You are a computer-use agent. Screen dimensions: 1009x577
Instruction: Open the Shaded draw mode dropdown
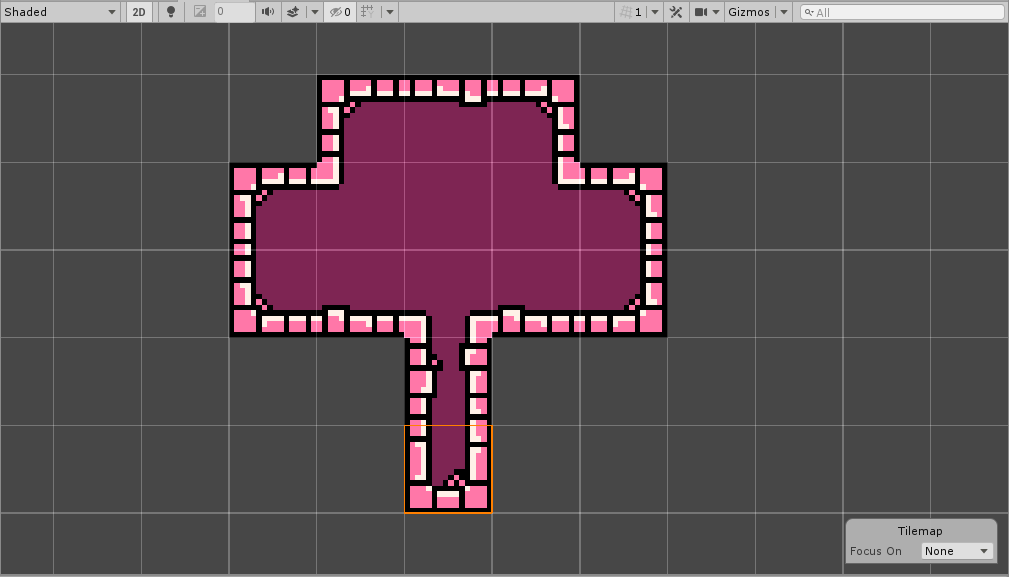[60, 12]
